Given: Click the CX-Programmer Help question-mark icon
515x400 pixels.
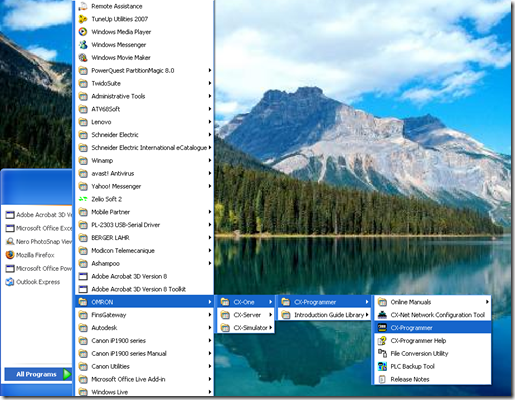Looking at the screenshot, I should (382, 341).
